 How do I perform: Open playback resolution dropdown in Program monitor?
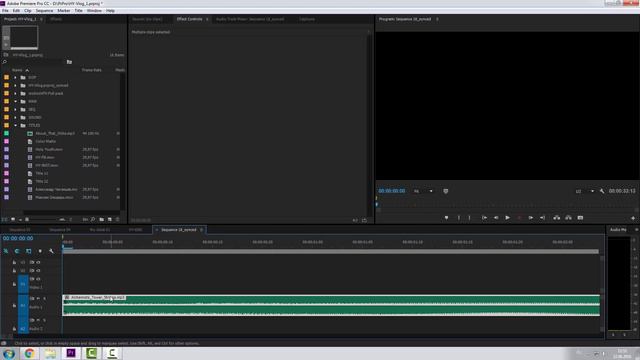pos(584,191)
